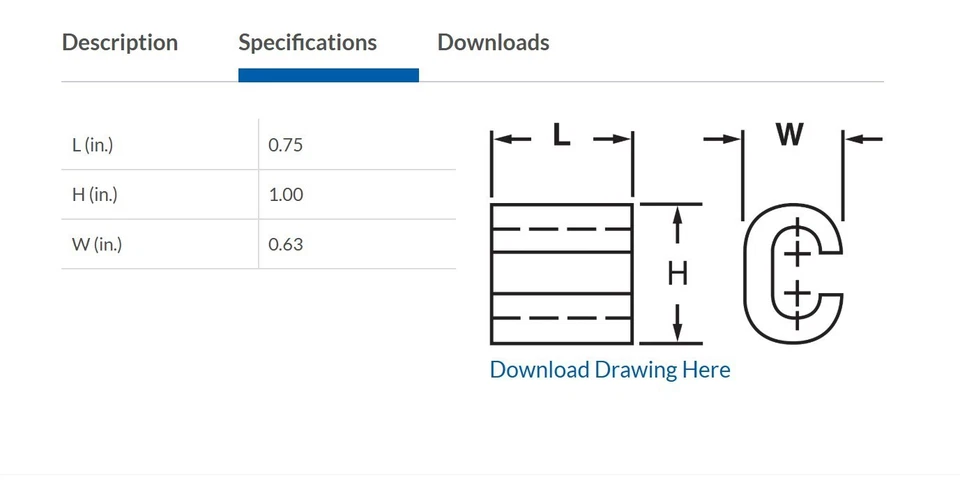Click the W dimension letter in drawing

click(790, 134)
